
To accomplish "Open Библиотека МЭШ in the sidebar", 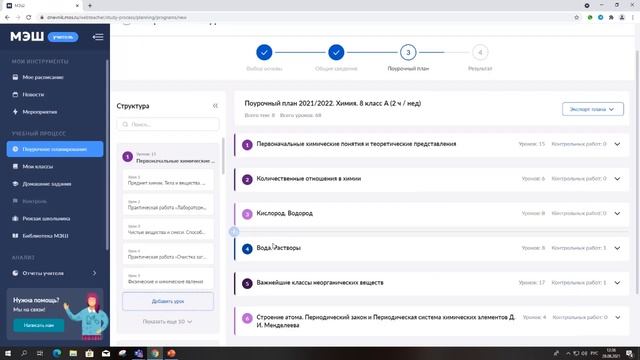I will coord(40,236).
